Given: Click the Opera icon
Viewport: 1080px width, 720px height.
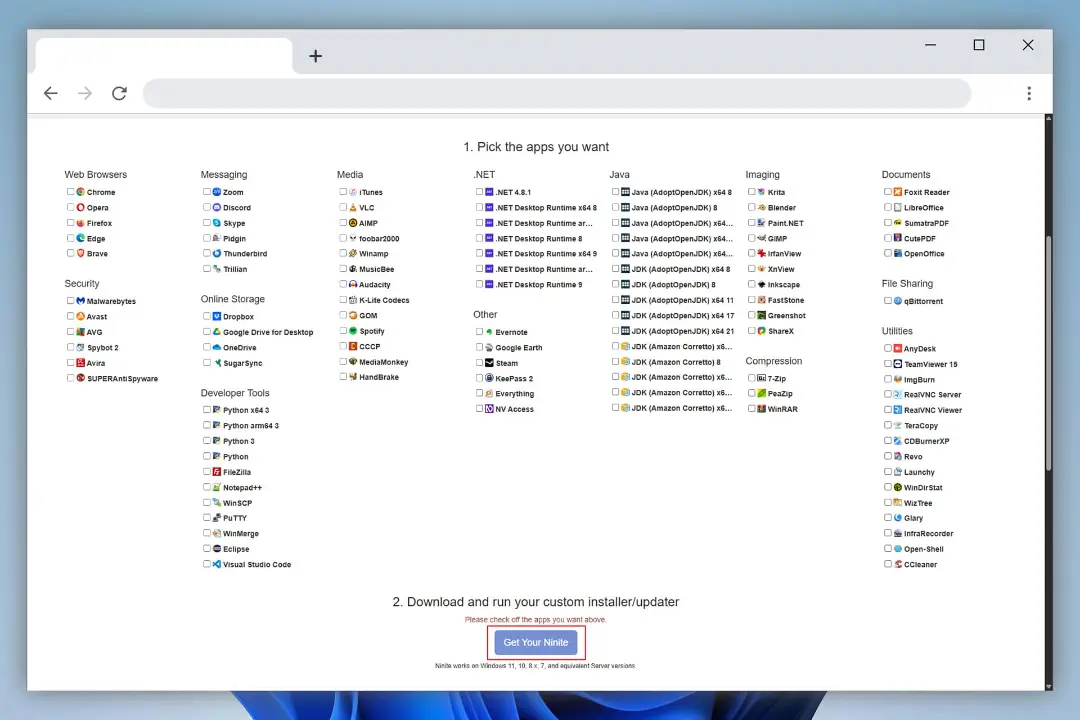Looking at the screenshot, I should coord(81,207).
